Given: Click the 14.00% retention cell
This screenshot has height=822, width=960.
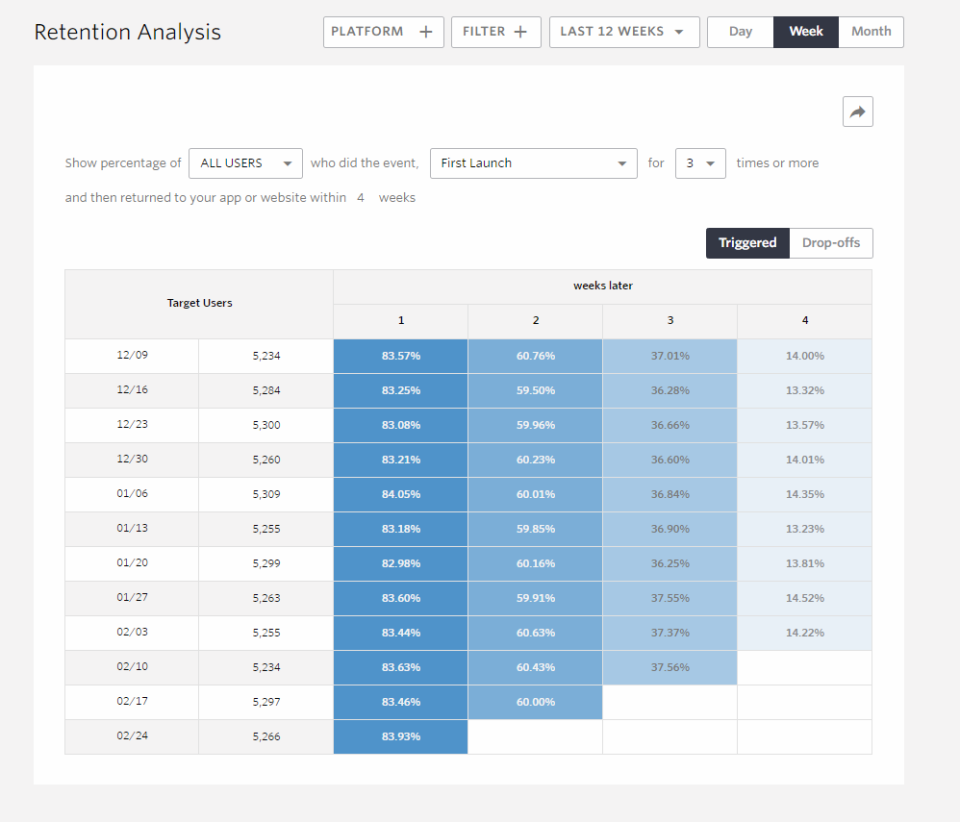Looking at the screenshot, I should click(804, 356).
